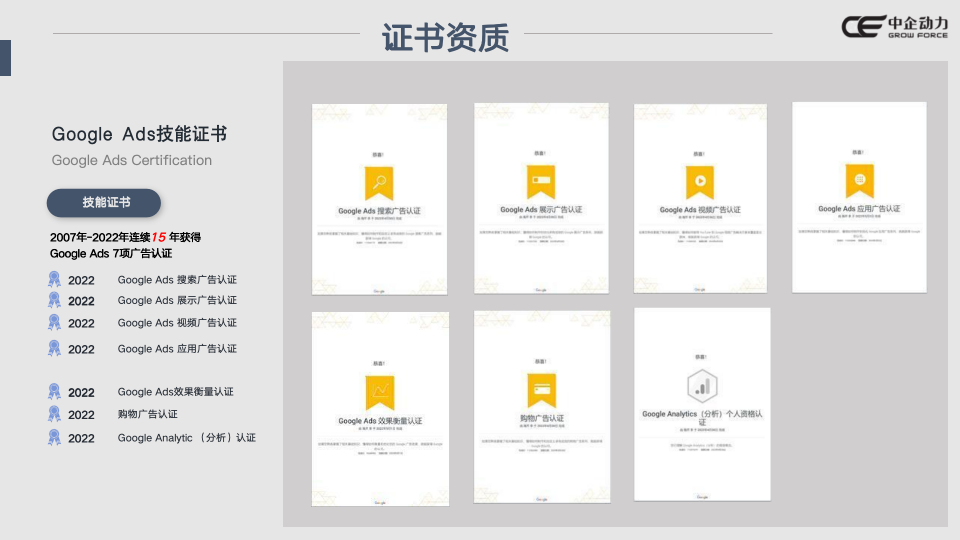960x540 pixels.
Task: Click the 技能证书 pill button
Action: [104, 203]
